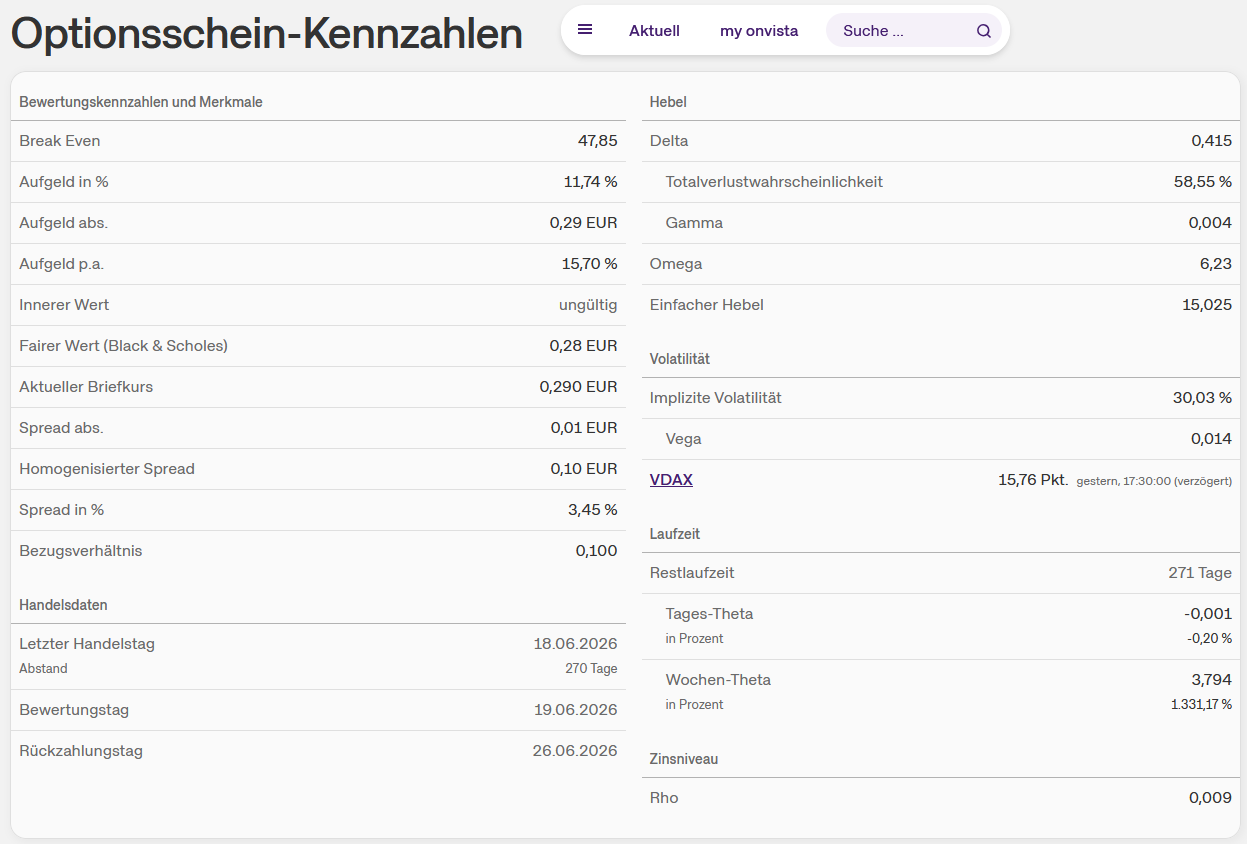Open the VDAX link
This screenshot has width=1247, height=844.
point(671,480)
